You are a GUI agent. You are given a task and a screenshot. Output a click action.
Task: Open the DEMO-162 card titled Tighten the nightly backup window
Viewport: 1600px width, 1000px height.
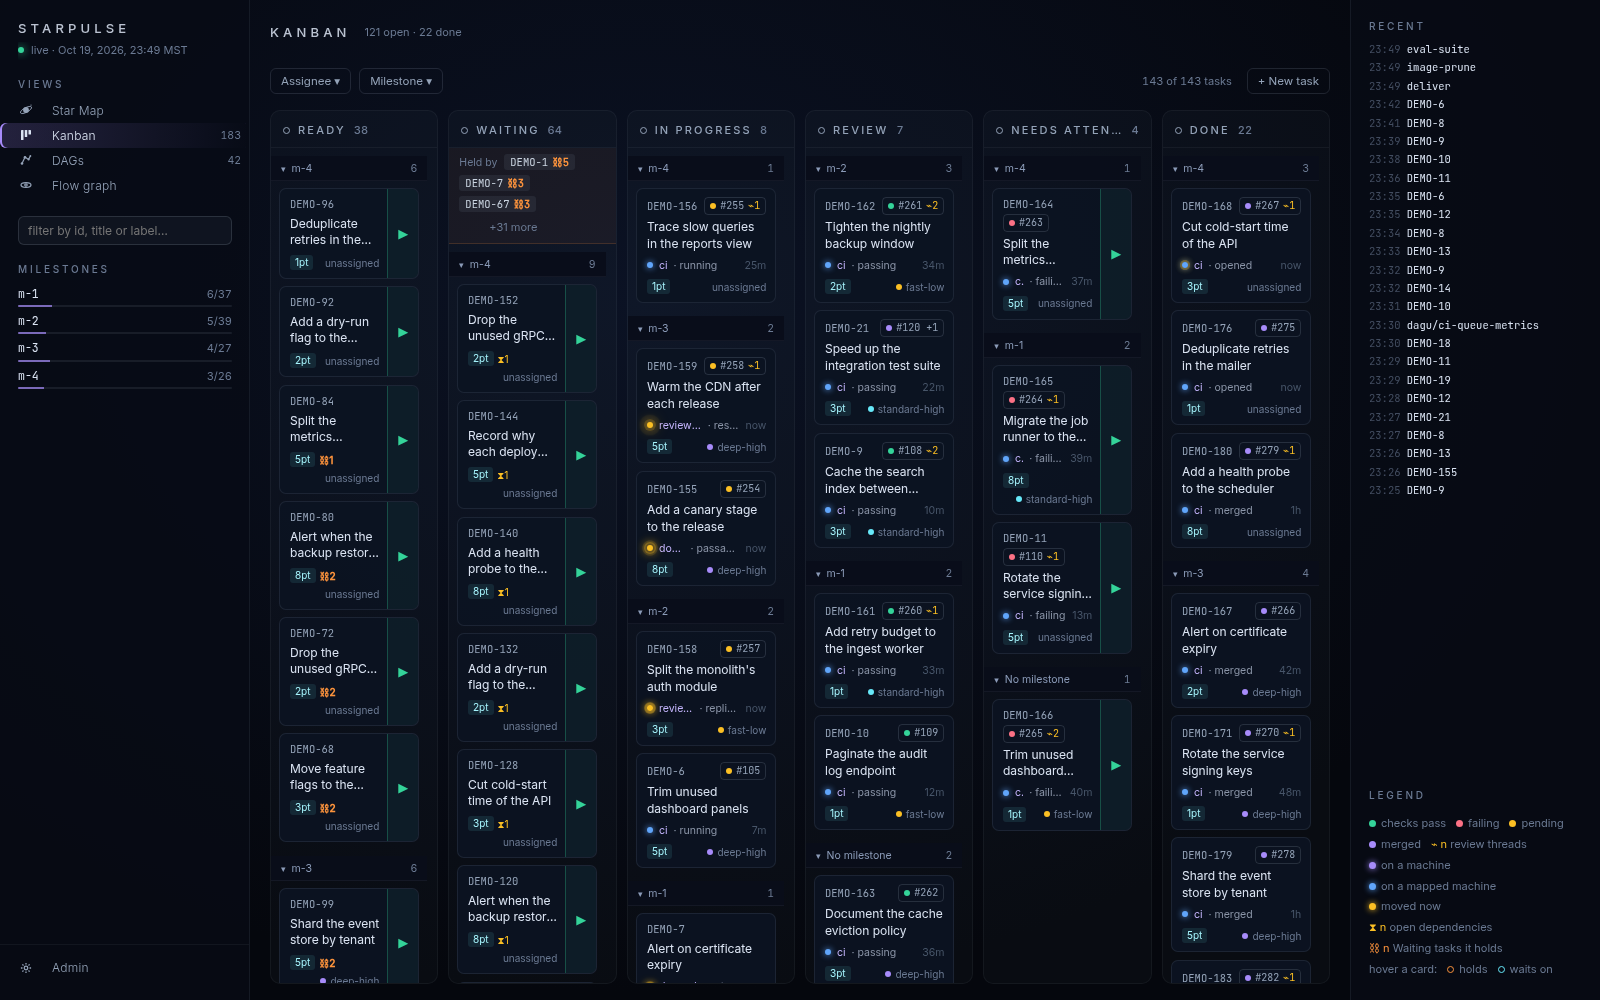click(883, 245)
